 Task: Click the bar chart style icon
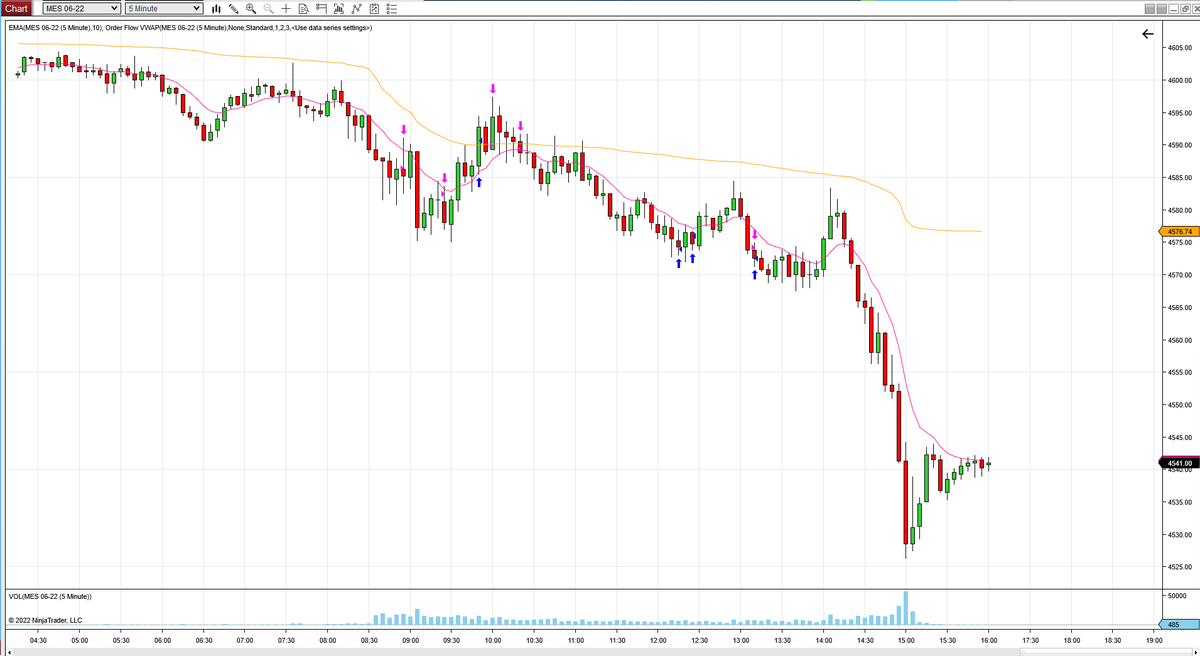[x=217, y=8]
